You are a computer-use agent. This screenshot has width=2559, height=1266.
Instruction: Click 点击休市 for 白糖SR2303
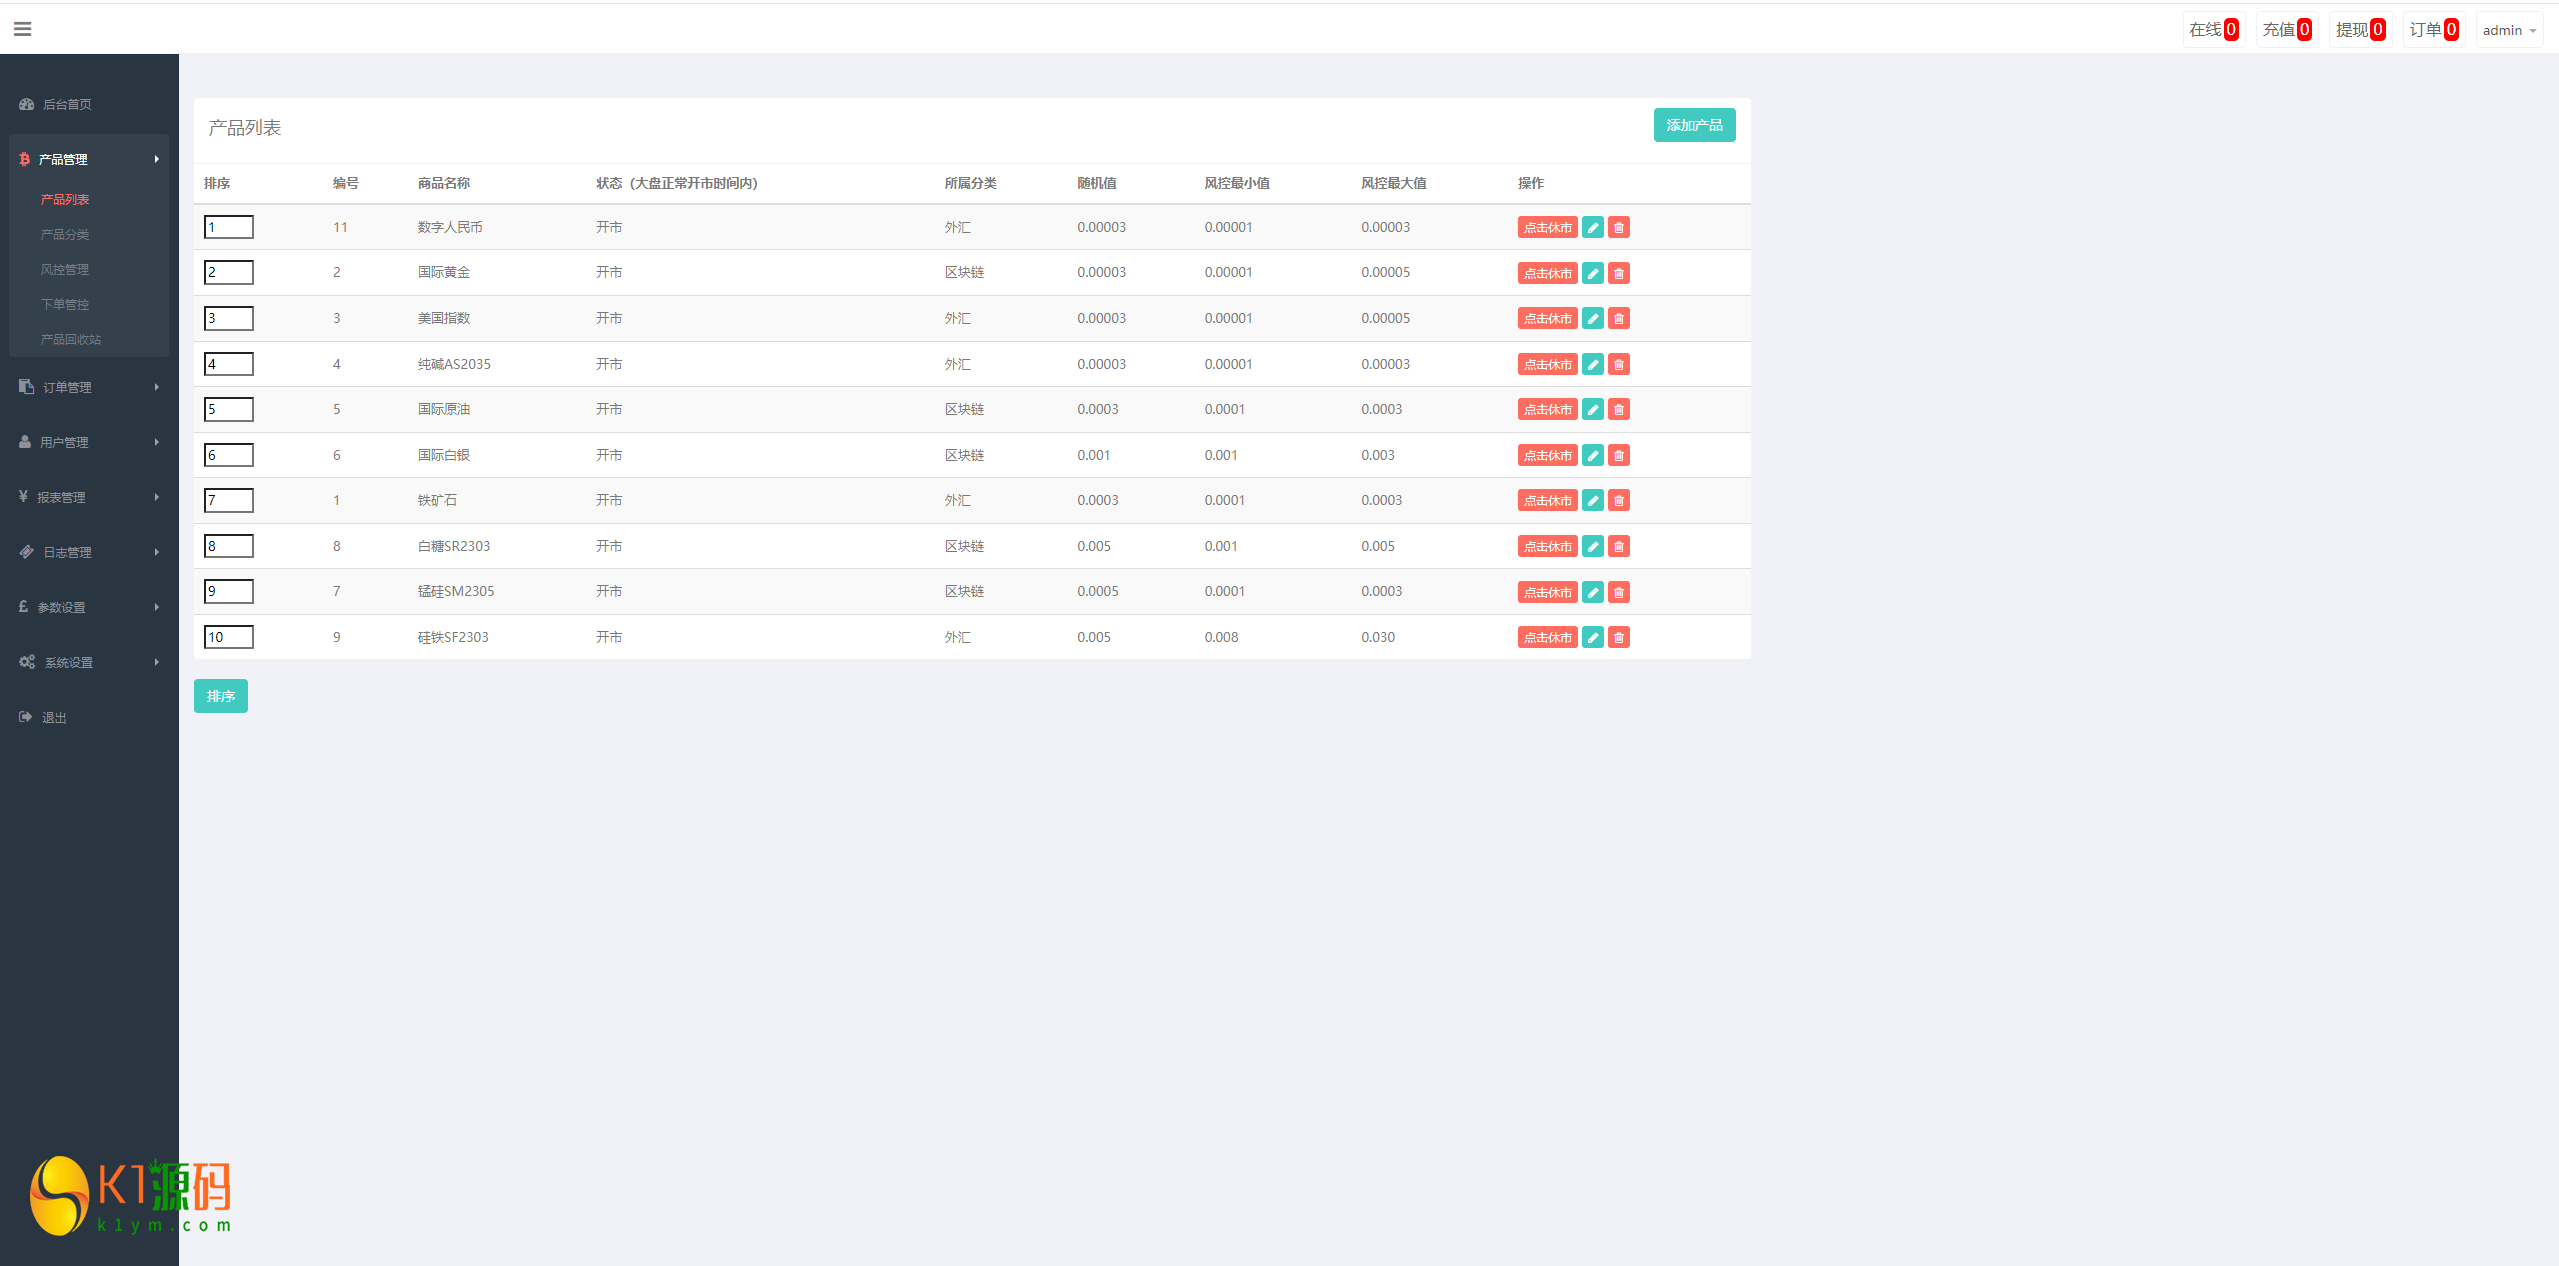(x=1547, y=546)
